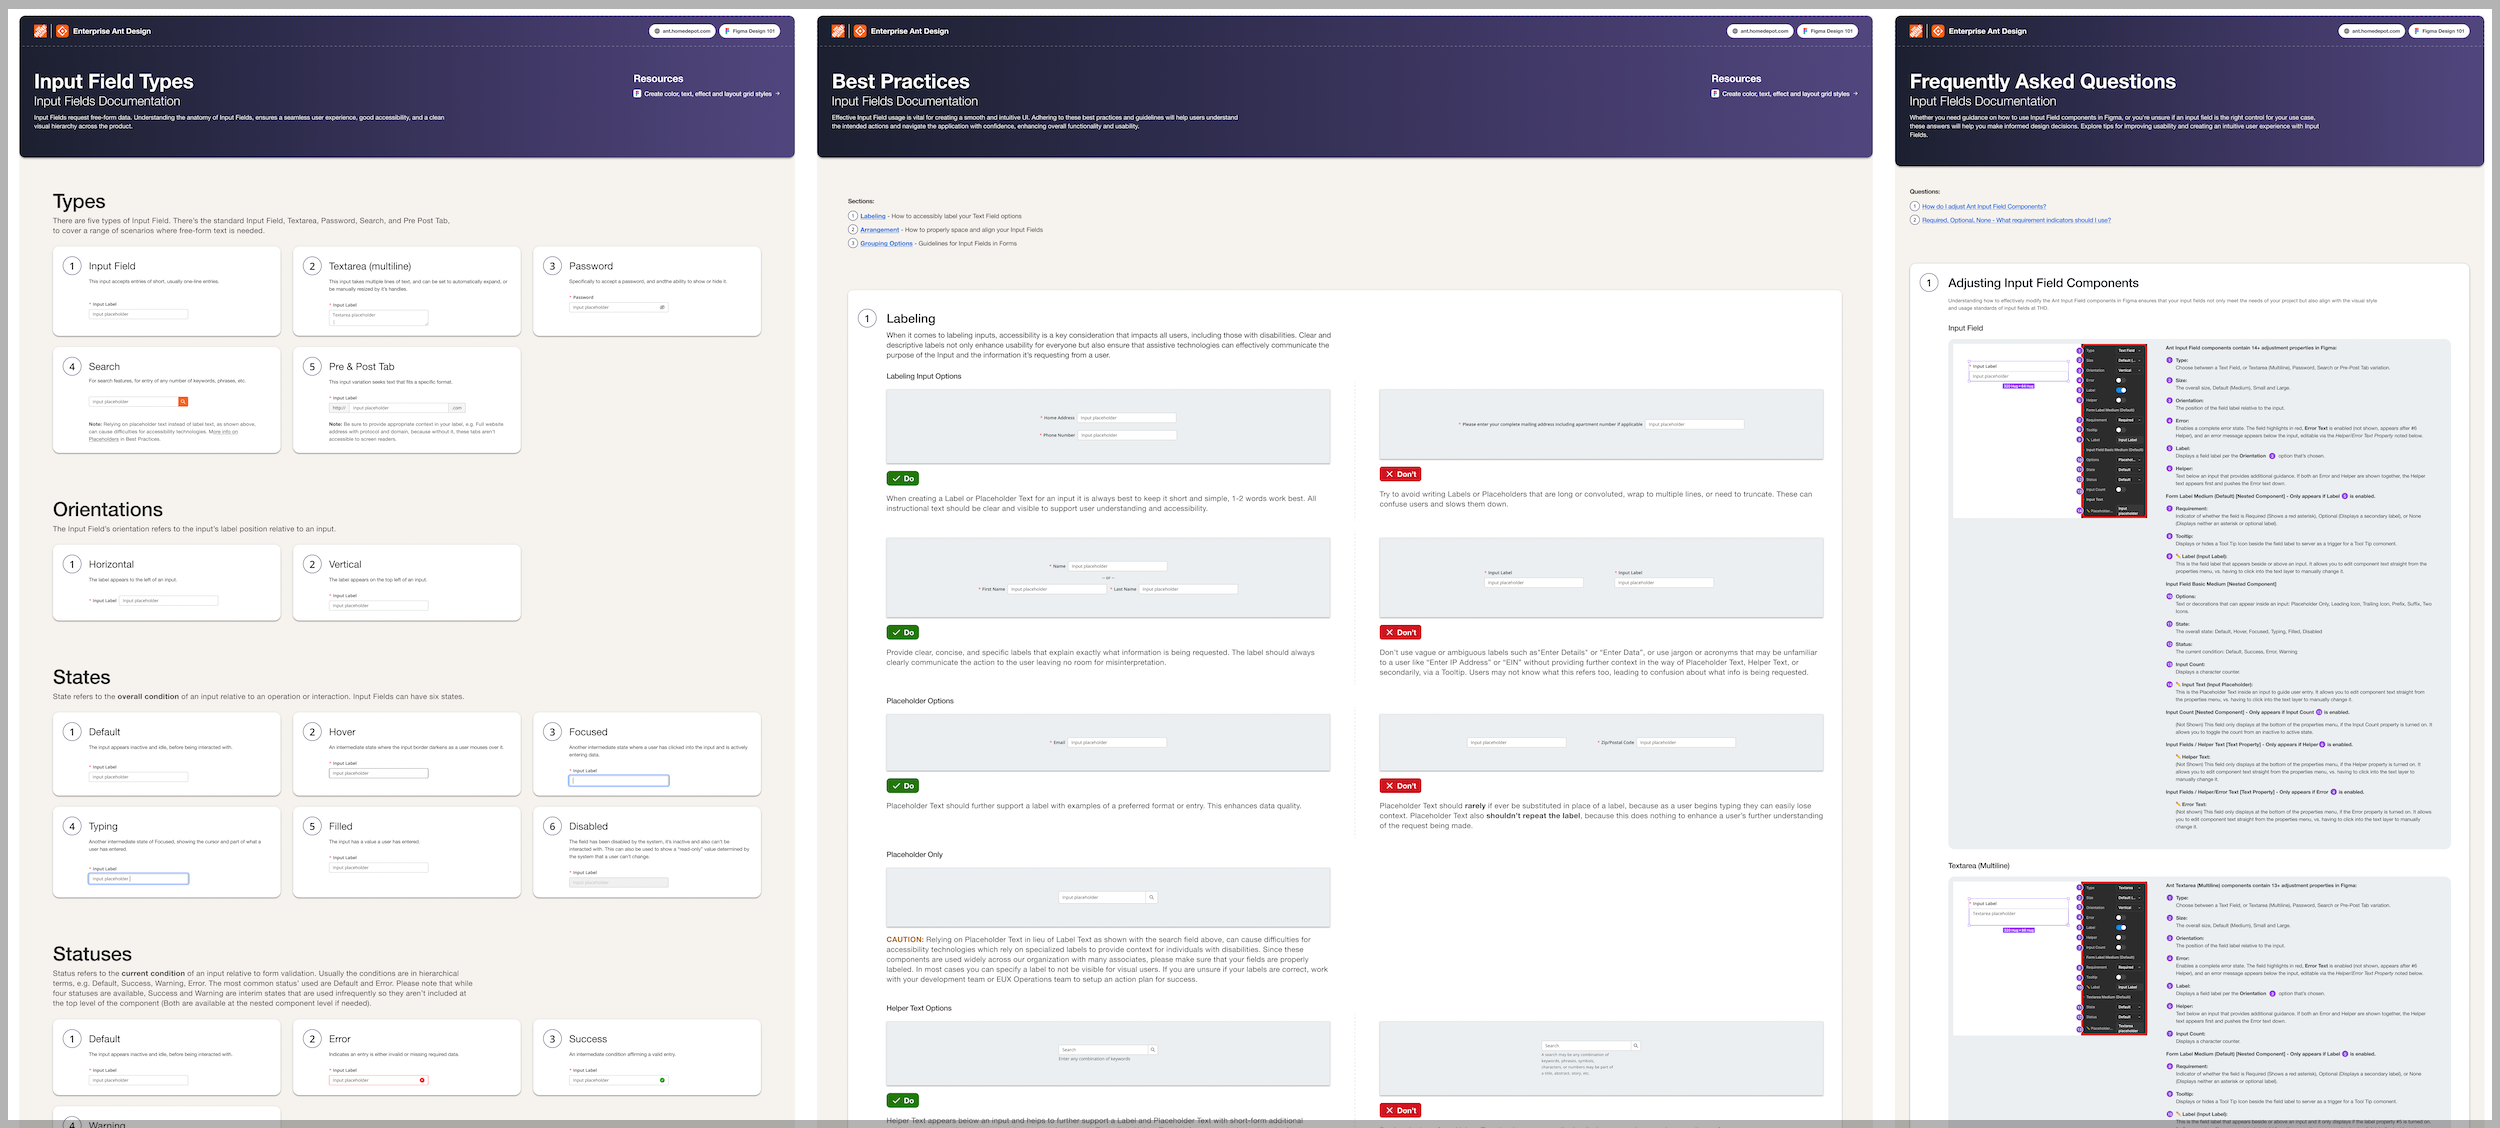Toggle Input Count switch in Input Field properties panel

click(2121, 490)
